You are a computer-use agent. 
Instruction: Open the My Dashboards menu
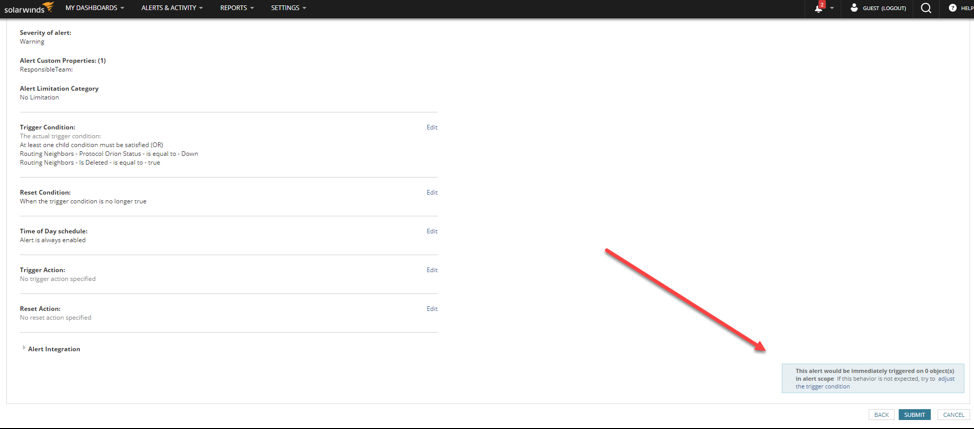(x=94, y=8)
